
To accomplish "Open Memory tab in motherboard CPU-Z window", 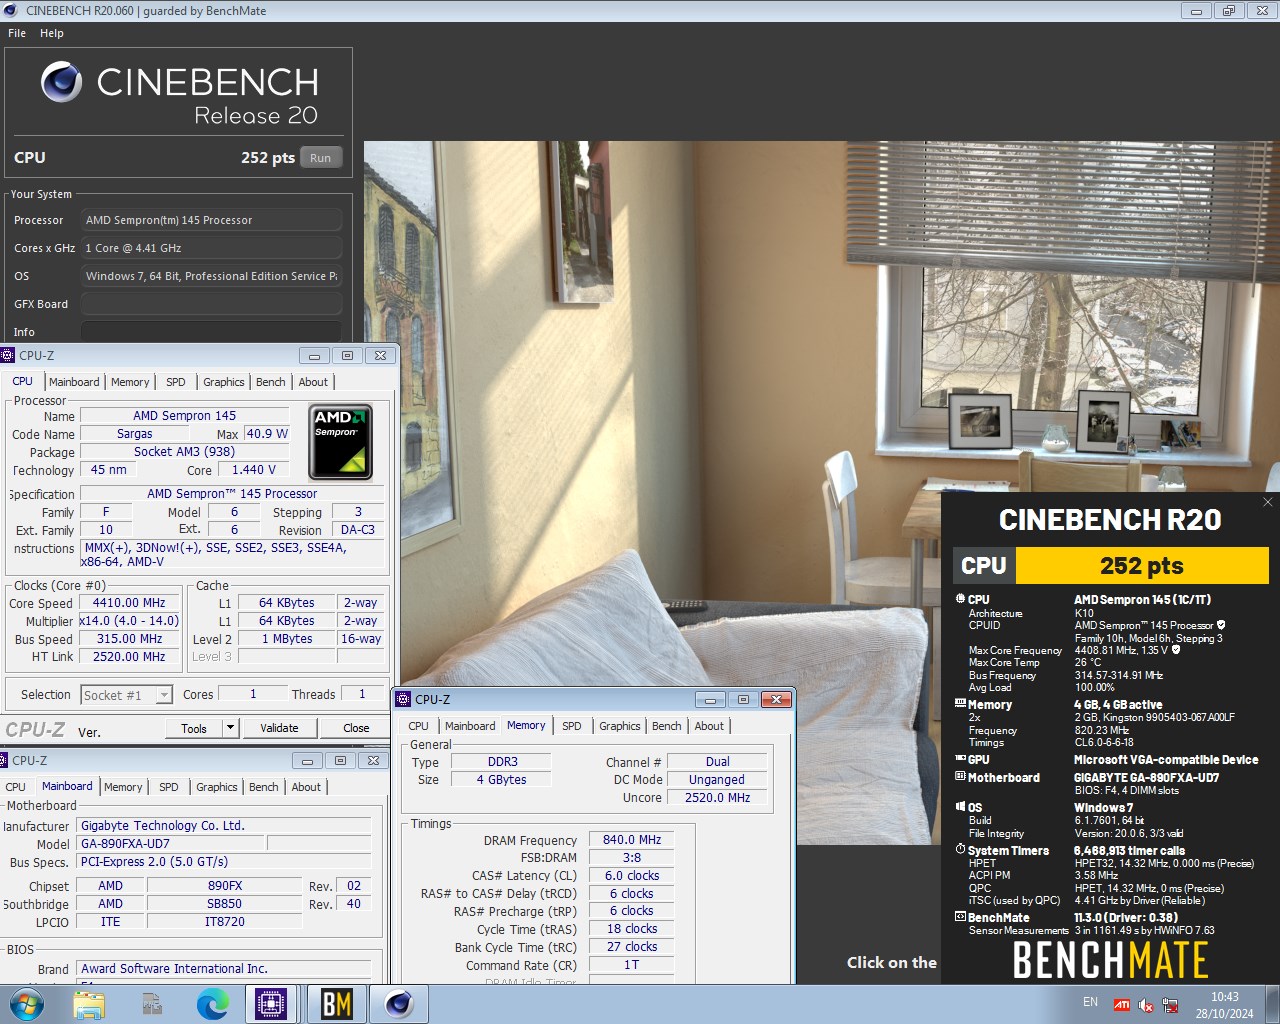I will pyautogui.click(x=123, y=787).
